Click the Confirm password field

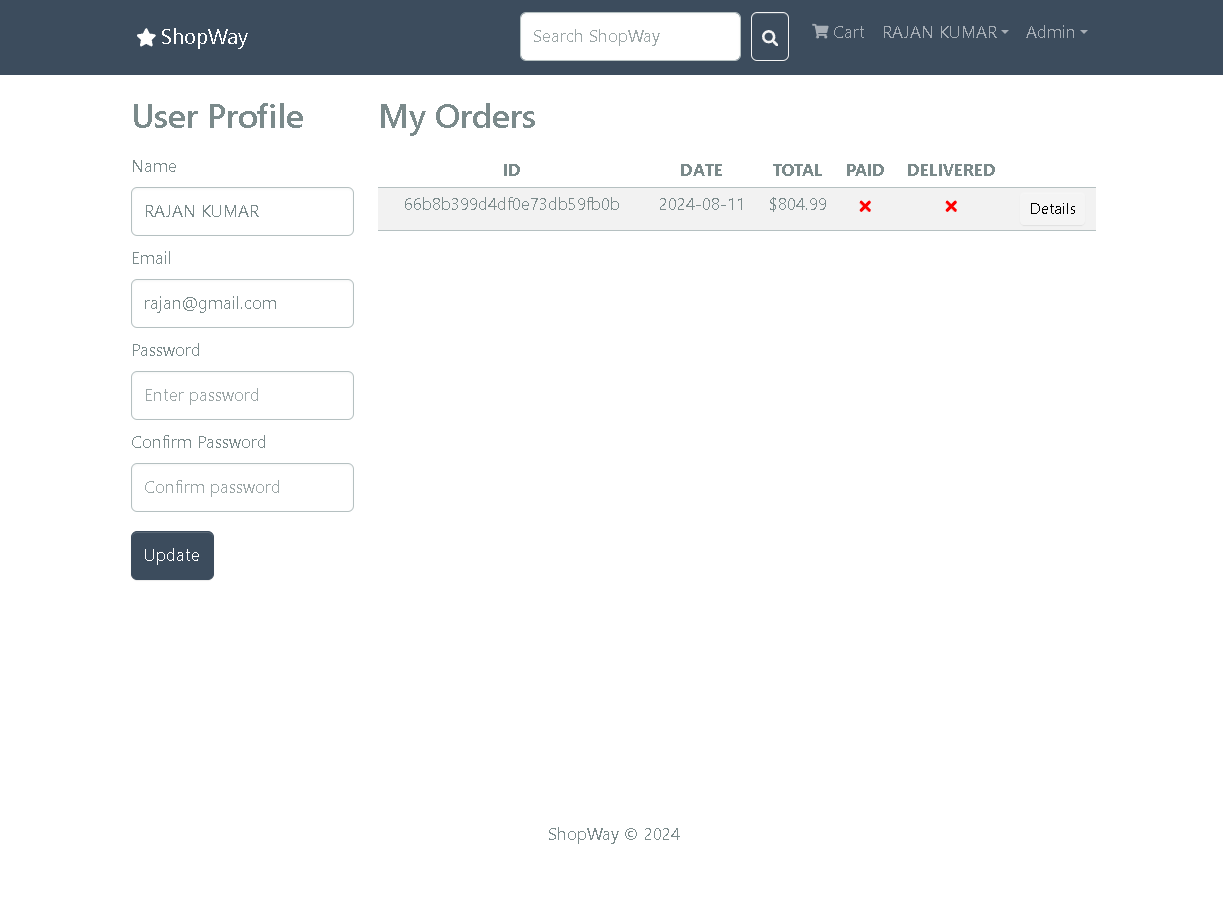point(242,488)
